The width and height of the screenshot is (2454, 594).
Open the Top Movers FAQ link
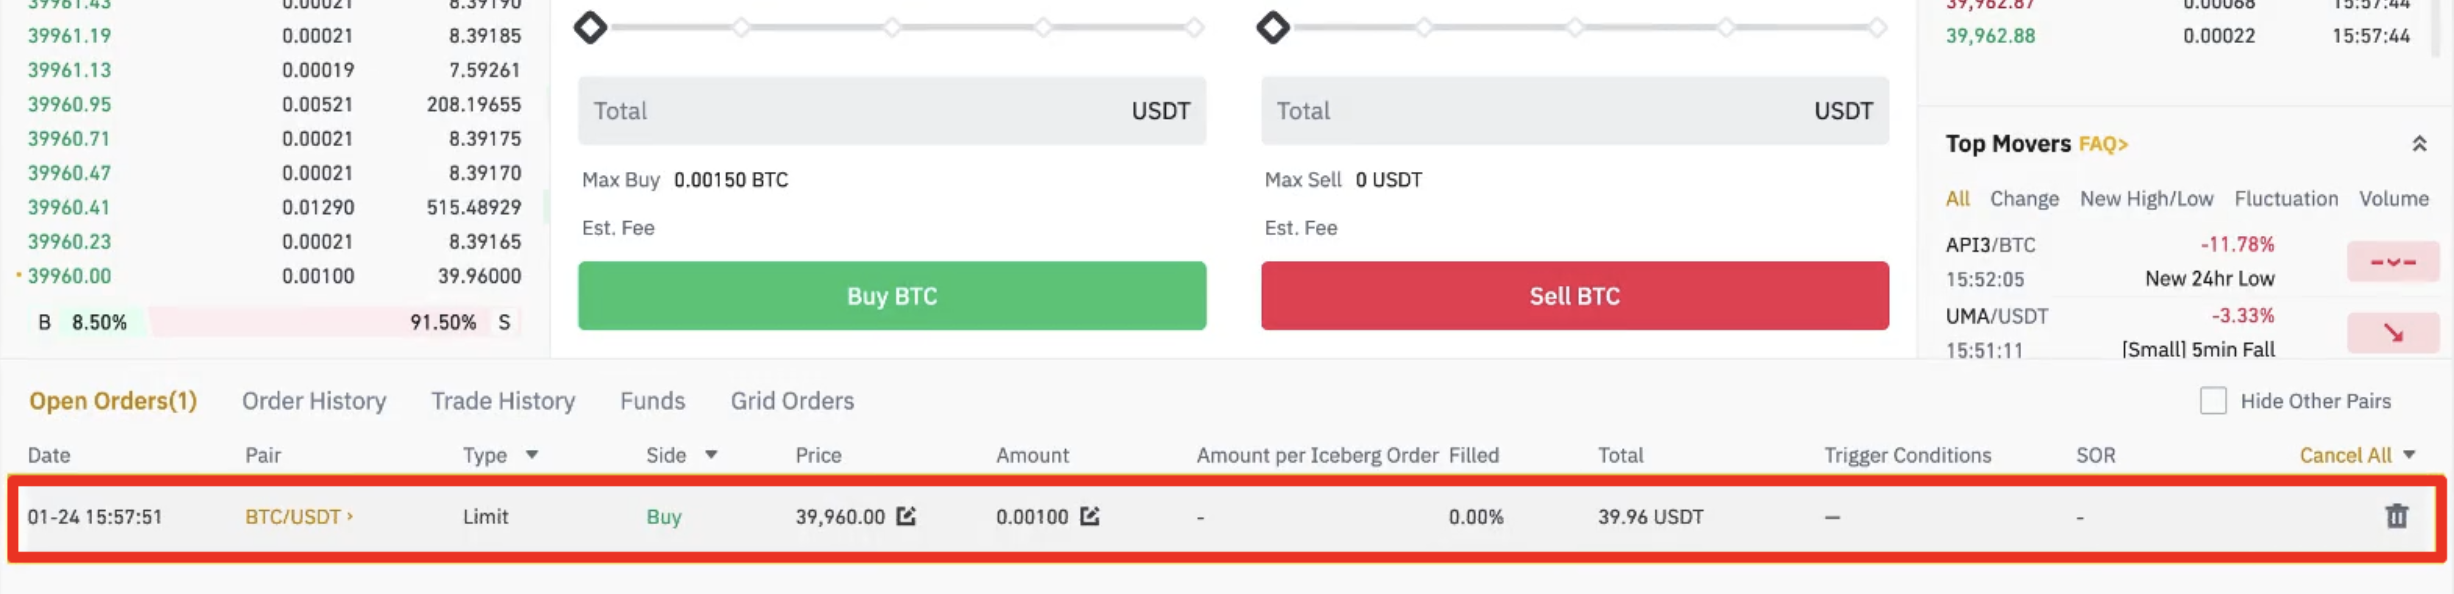2103,144
